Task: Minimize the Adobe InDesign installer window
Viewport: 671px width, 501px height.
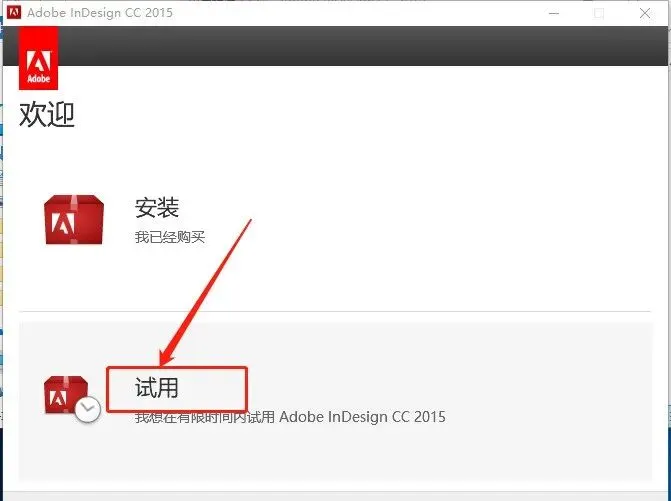Action: (x=554, y=13)
